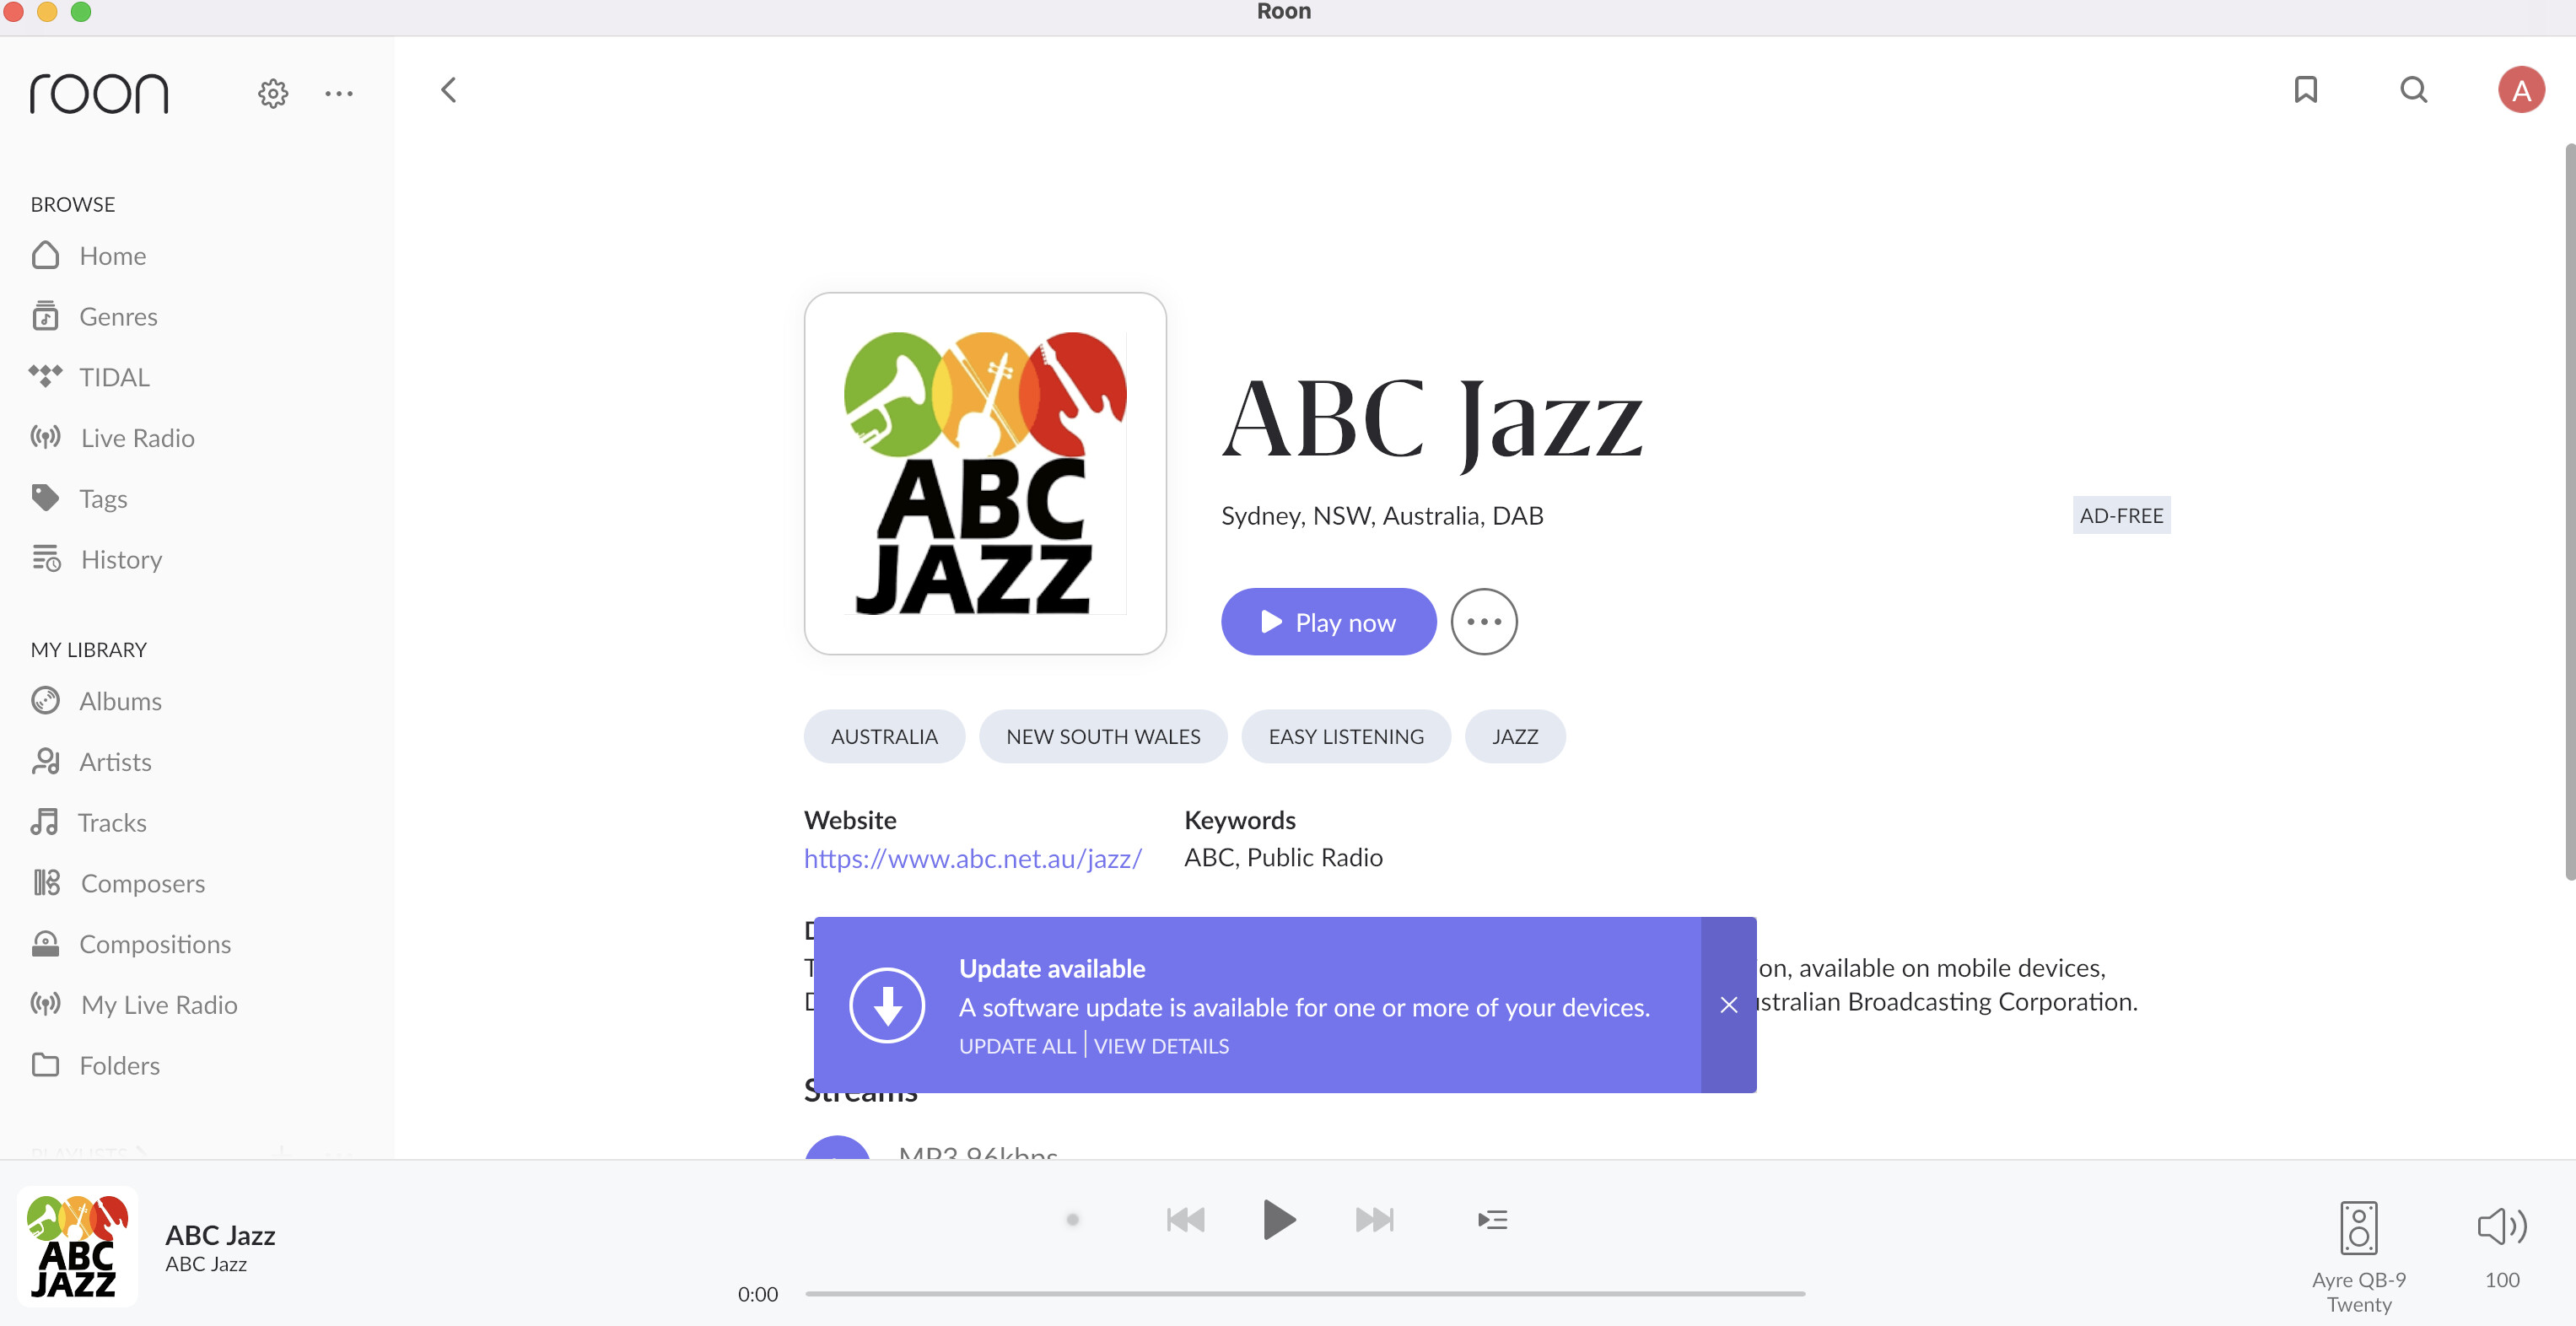This screenshot has height=1326, width=2576.
Task: Click the ABC Jazz station artwork
Action: [985, 473]
